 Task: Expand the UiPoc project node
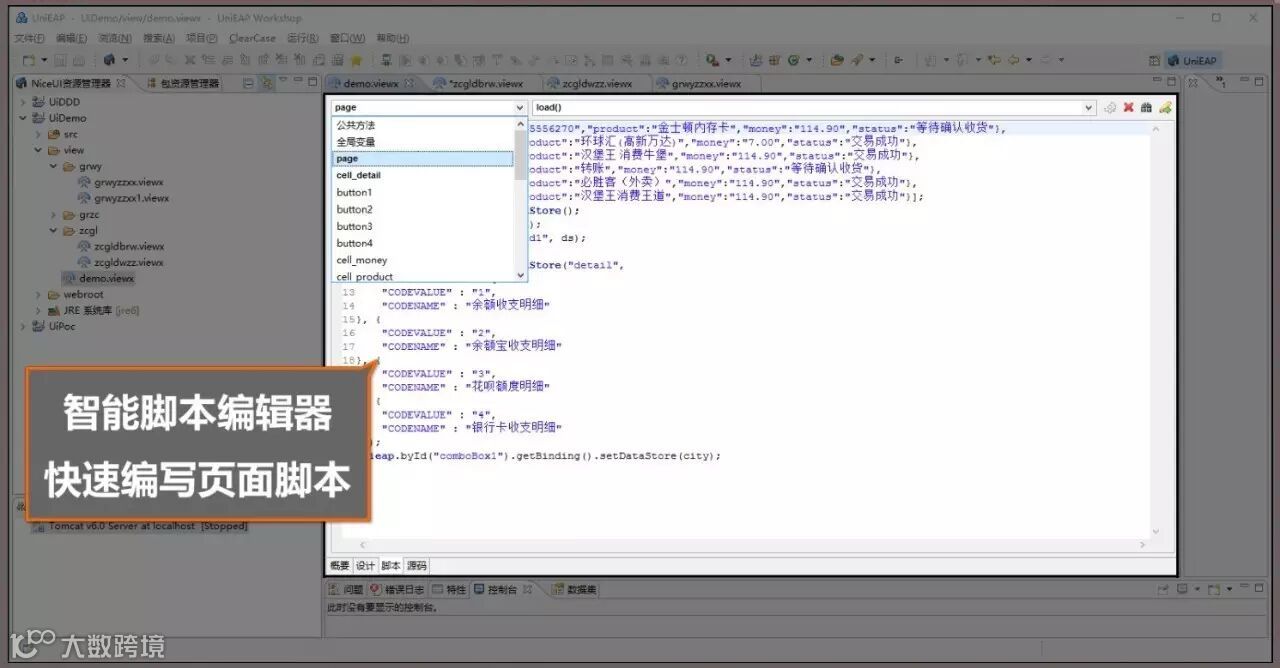pyautogui.click(x=24, y=326)
